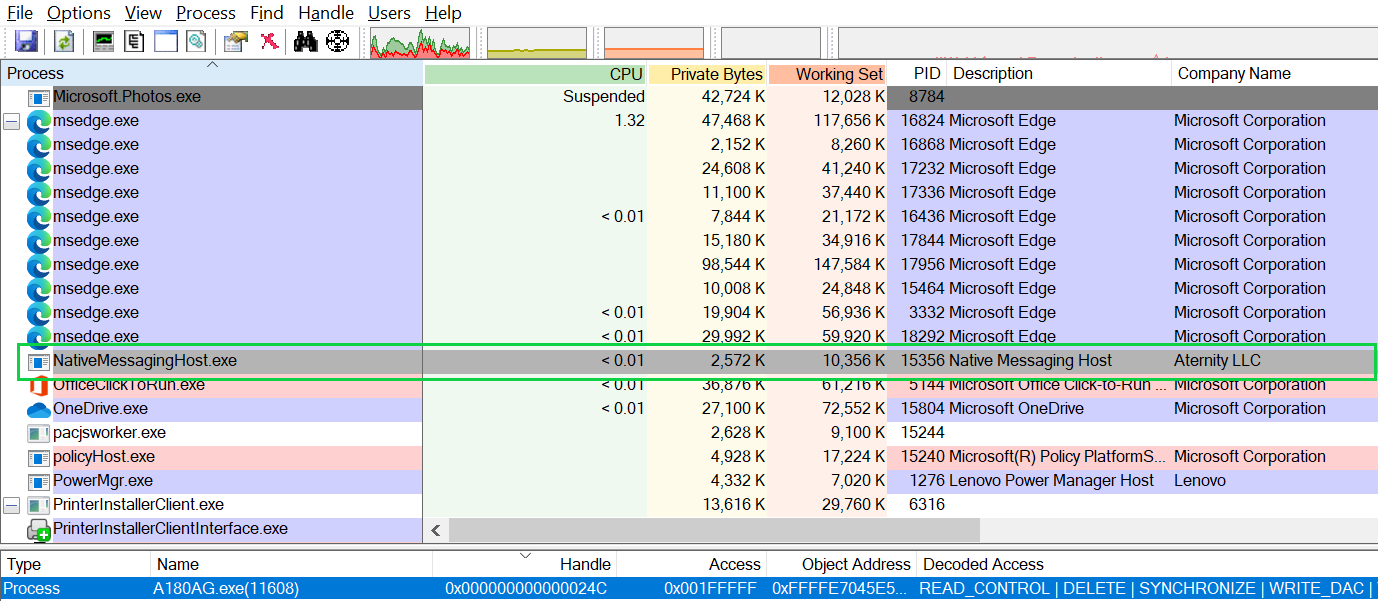Click the red X Kill Process icon
This screenshot has height=601, width=1378.
(268, 42)
